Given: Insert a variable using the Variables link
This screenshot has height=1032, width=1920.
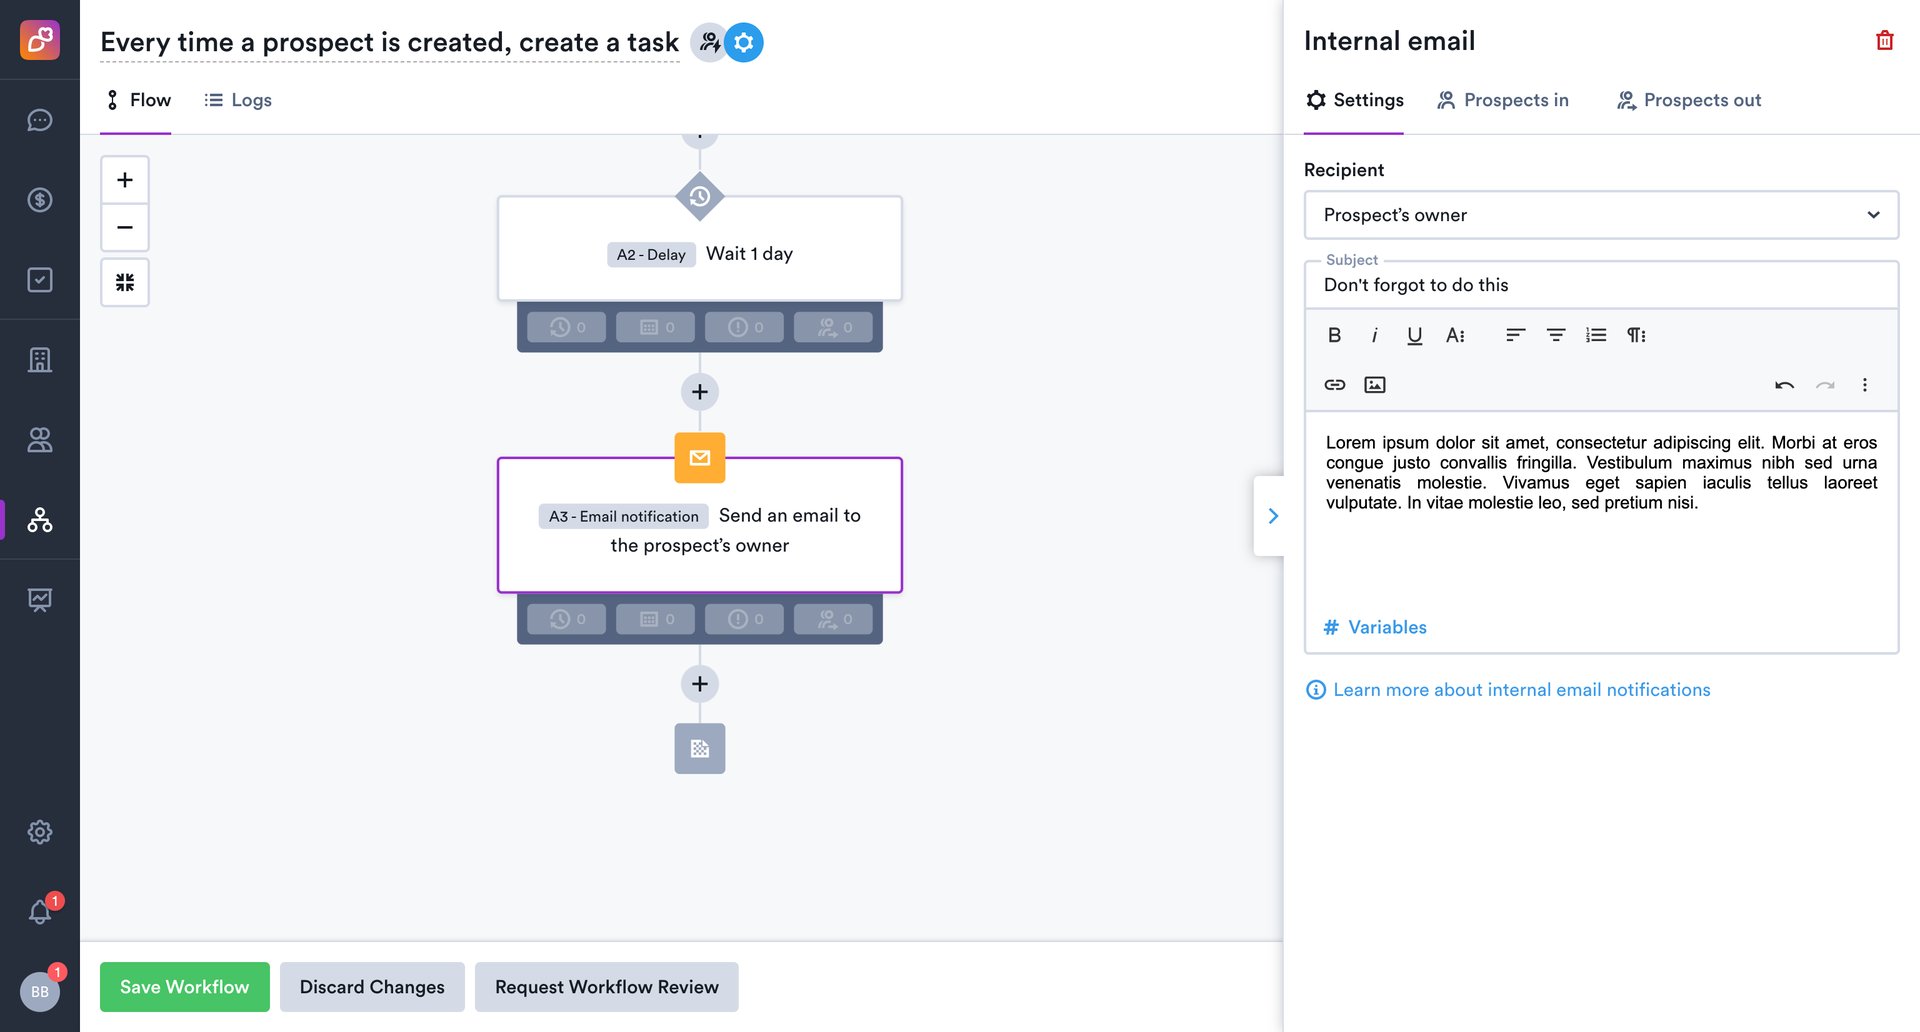Looking at the screenshot, I should (x=1386, y=627).
